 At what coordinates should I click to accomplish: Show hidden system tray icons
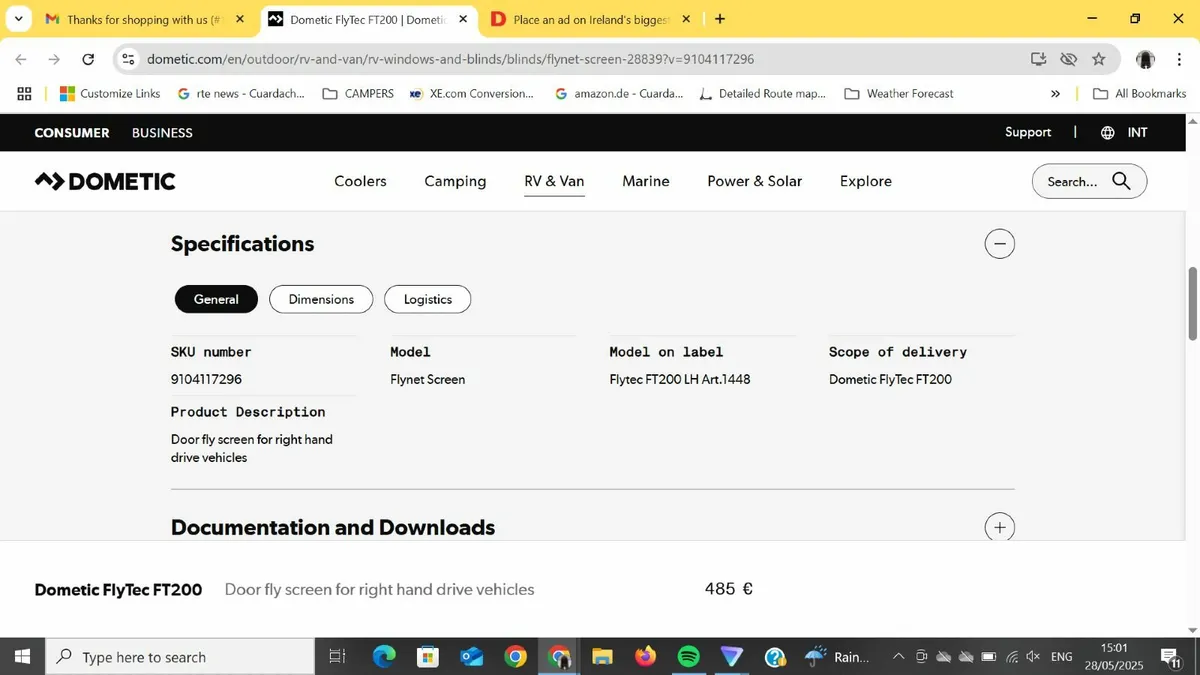point(898,656)
